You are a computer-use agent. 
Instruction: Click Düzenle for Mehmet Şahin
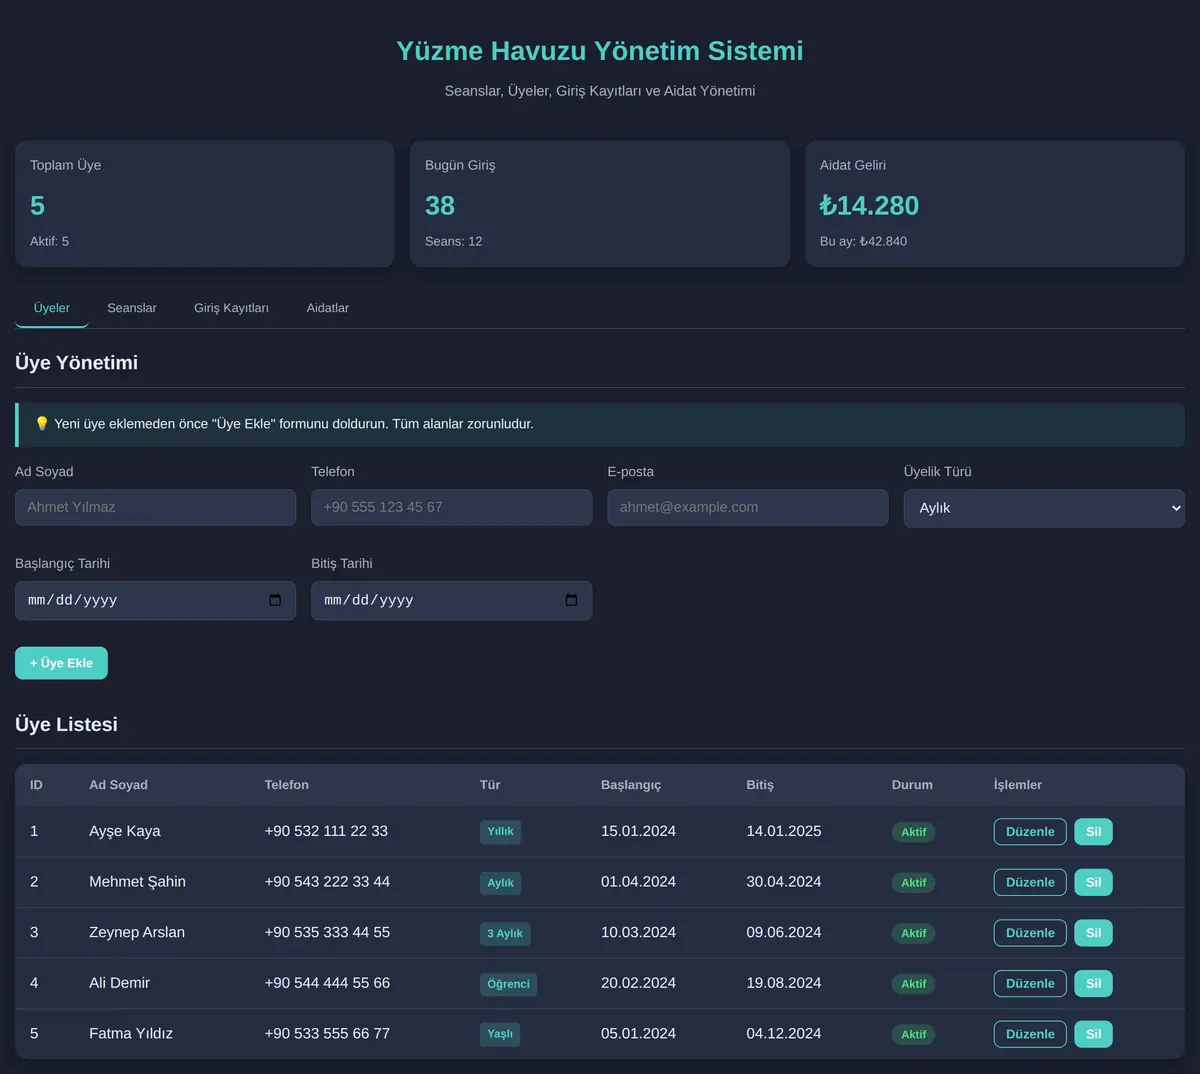point(1030,882)
